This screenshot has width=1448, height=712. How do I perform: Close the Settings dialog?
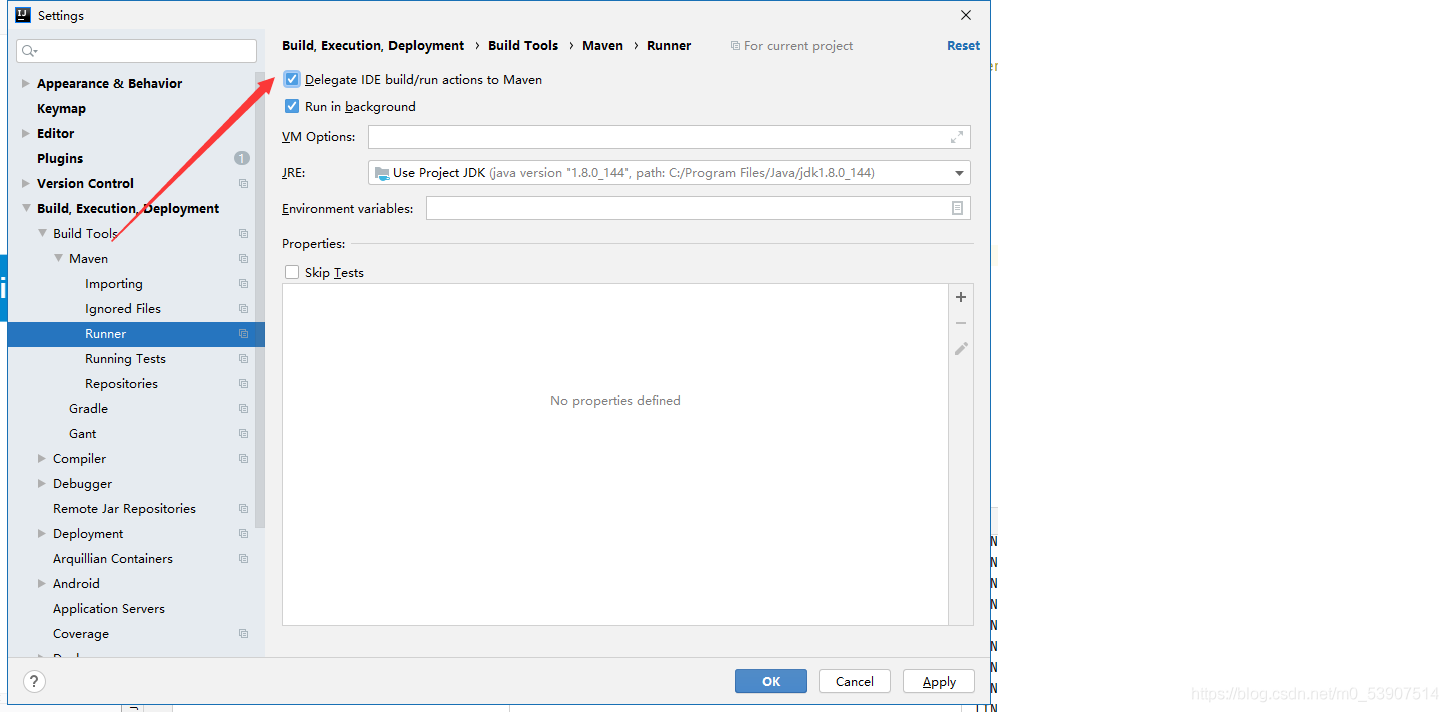tap(966, 15)
